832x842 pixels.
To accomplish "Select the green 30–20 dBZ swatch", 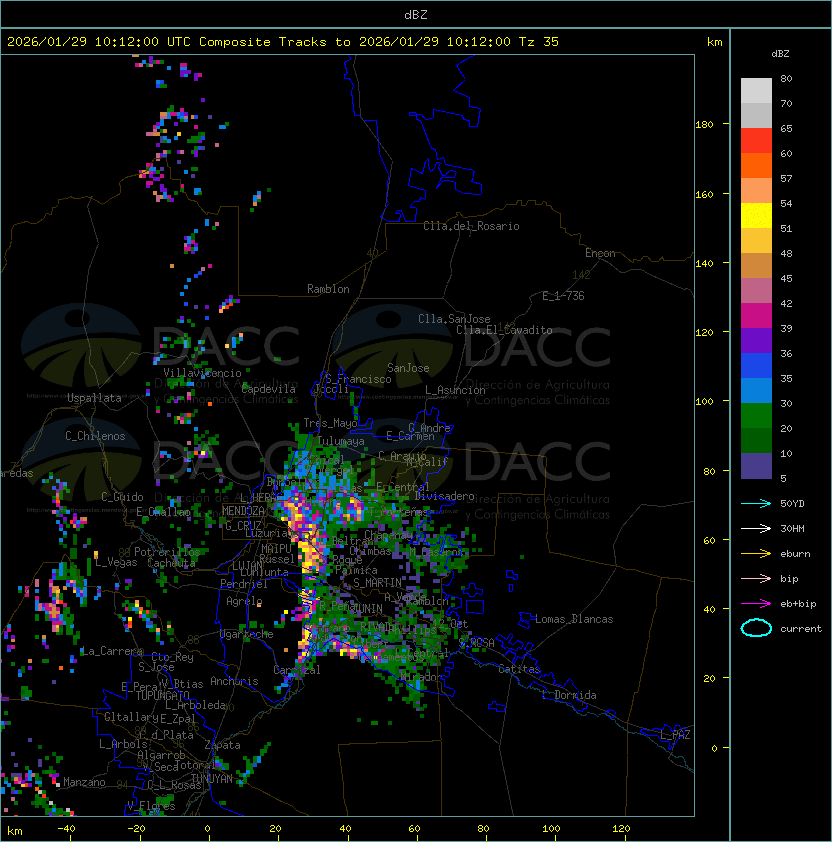I will coord(756,416).
